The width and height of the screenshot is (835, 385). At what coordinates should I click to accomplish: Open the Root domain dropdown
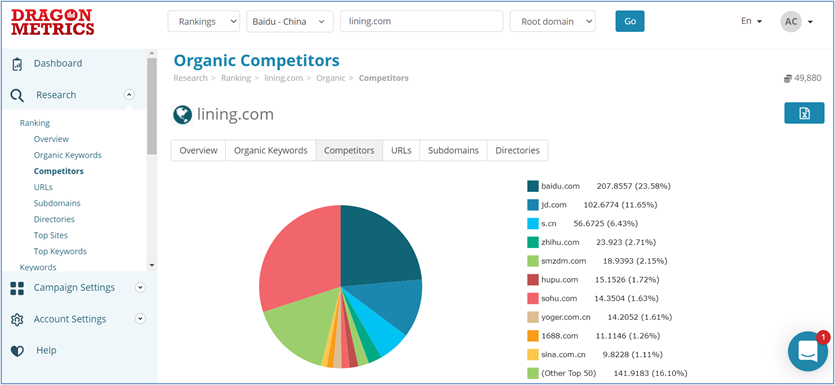coord(553,22)
